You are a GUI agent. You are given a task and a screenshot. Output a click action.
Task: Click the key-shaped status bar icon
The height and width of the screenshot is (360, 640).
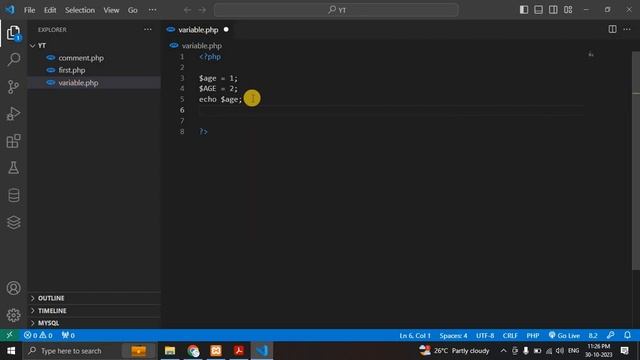click(x=611, y=335)
